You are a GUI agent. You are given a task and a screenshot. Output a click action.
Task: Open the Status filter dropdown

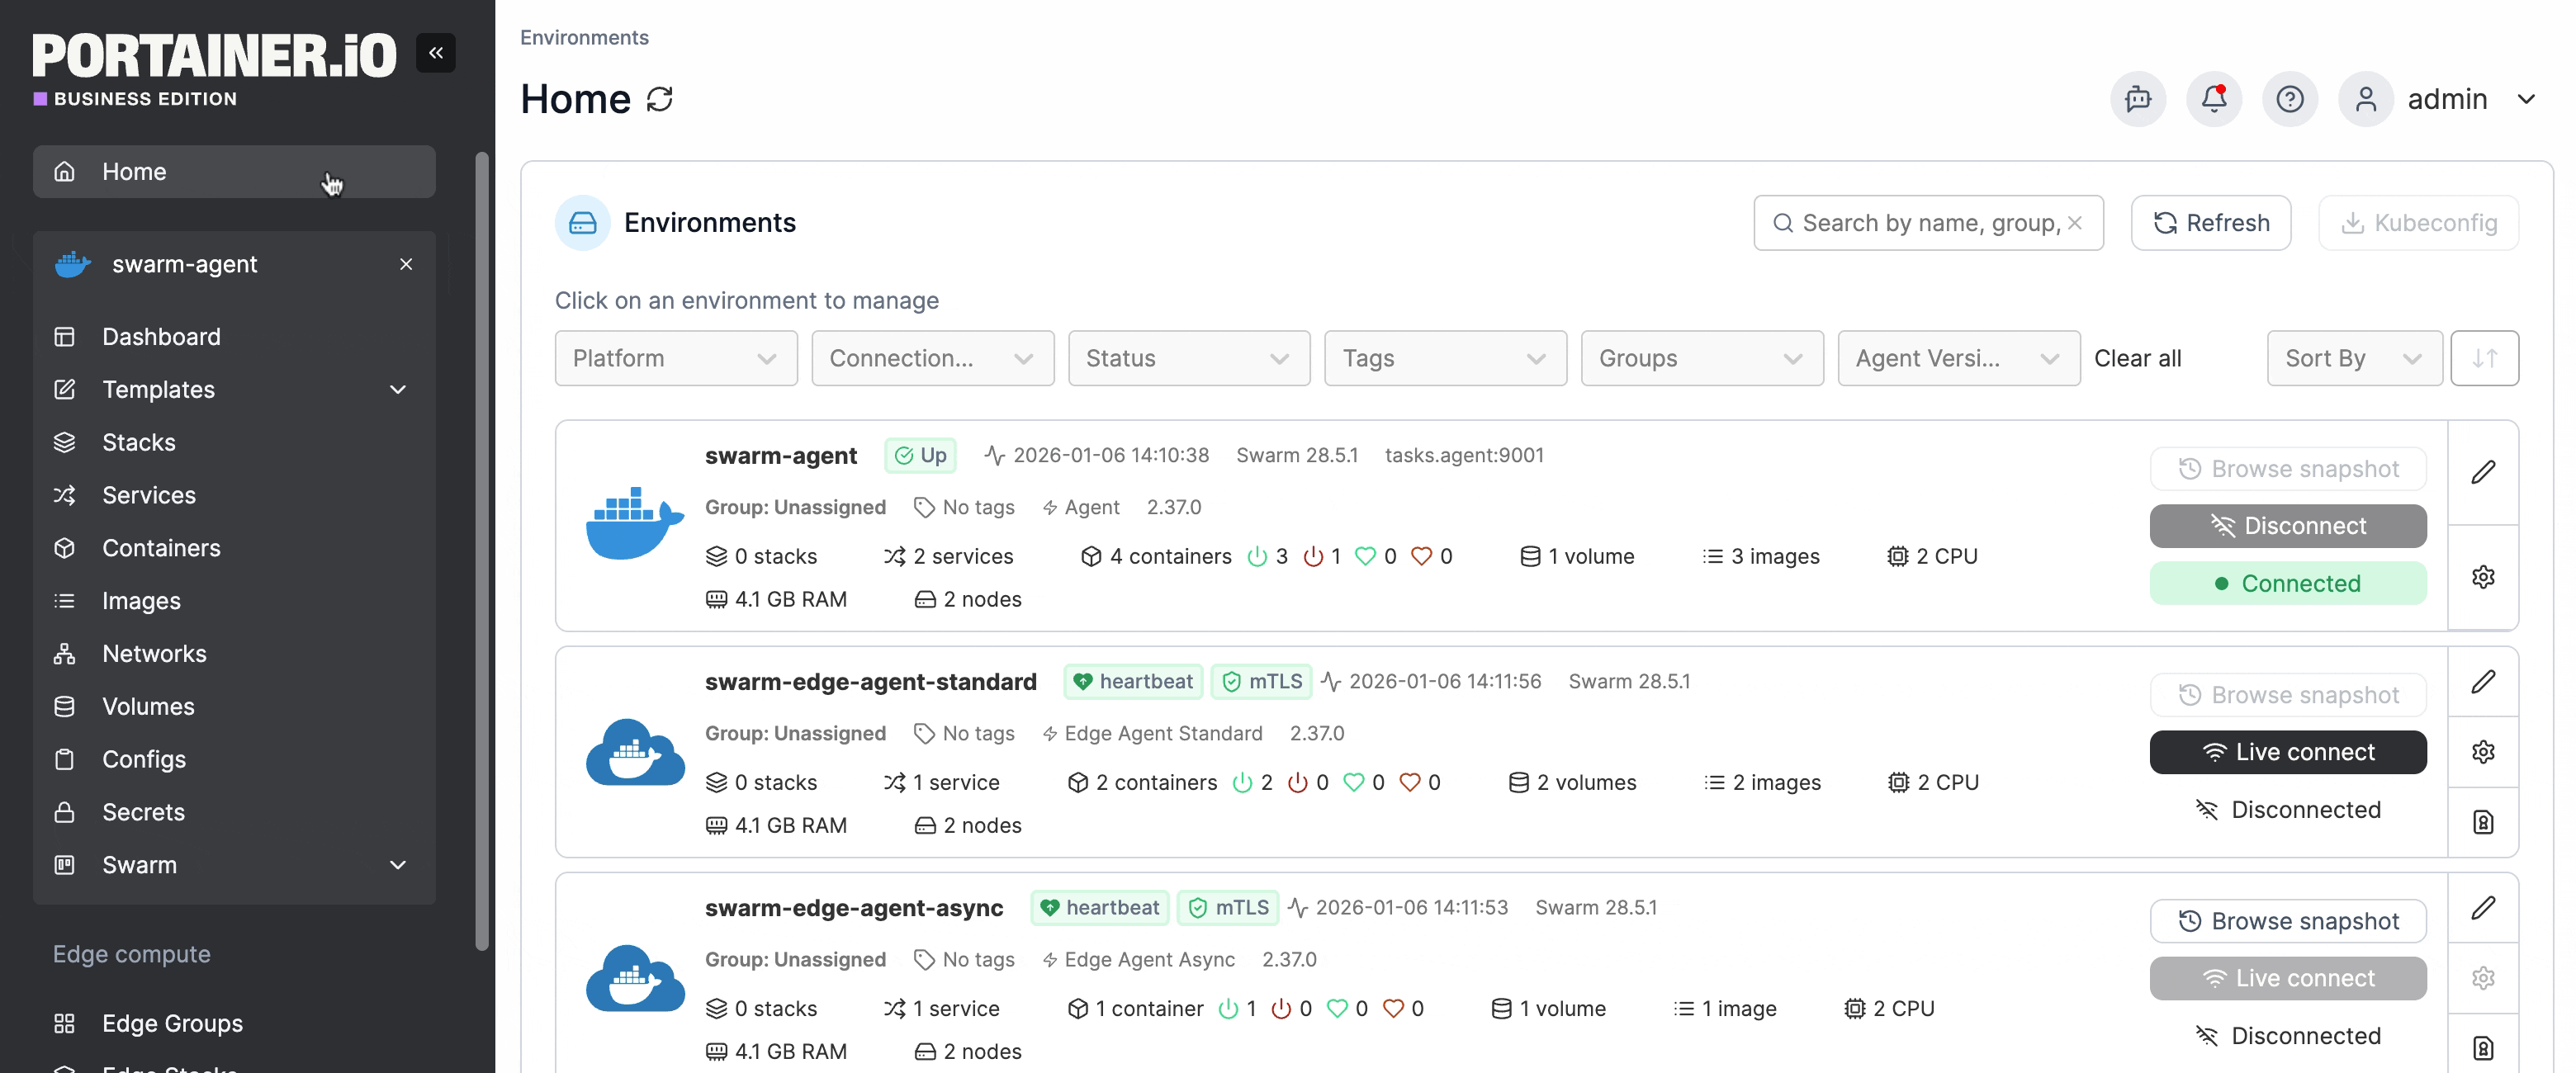(x=1188, y=358)
